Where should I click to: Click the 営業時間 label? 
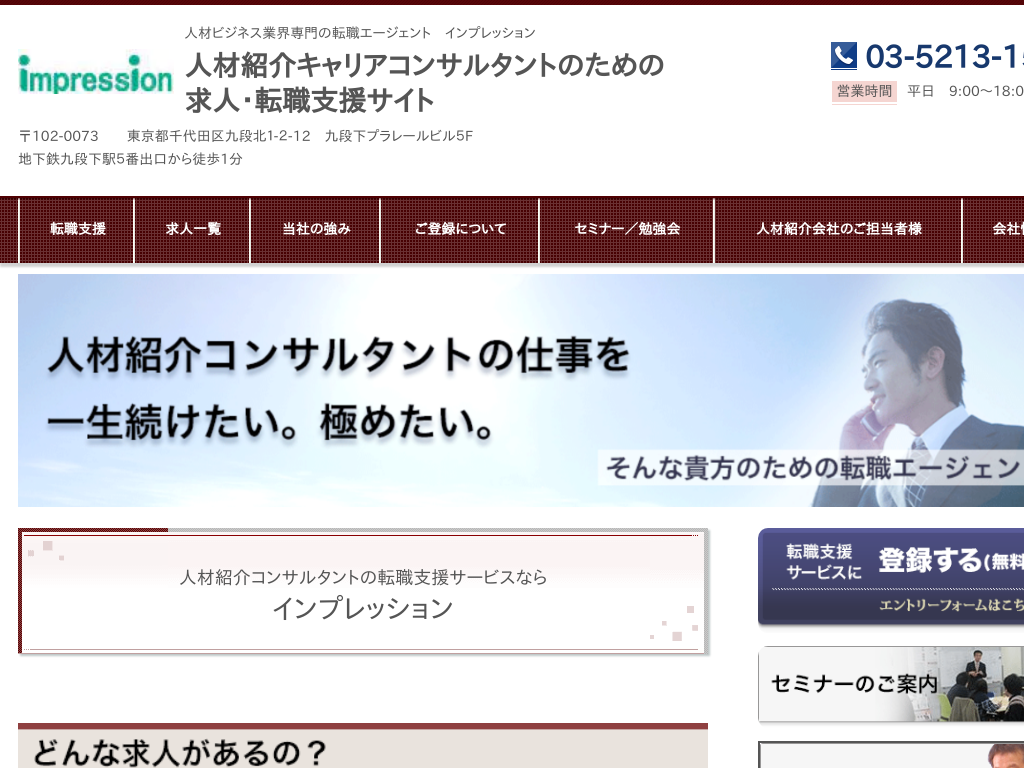[864, 91]
